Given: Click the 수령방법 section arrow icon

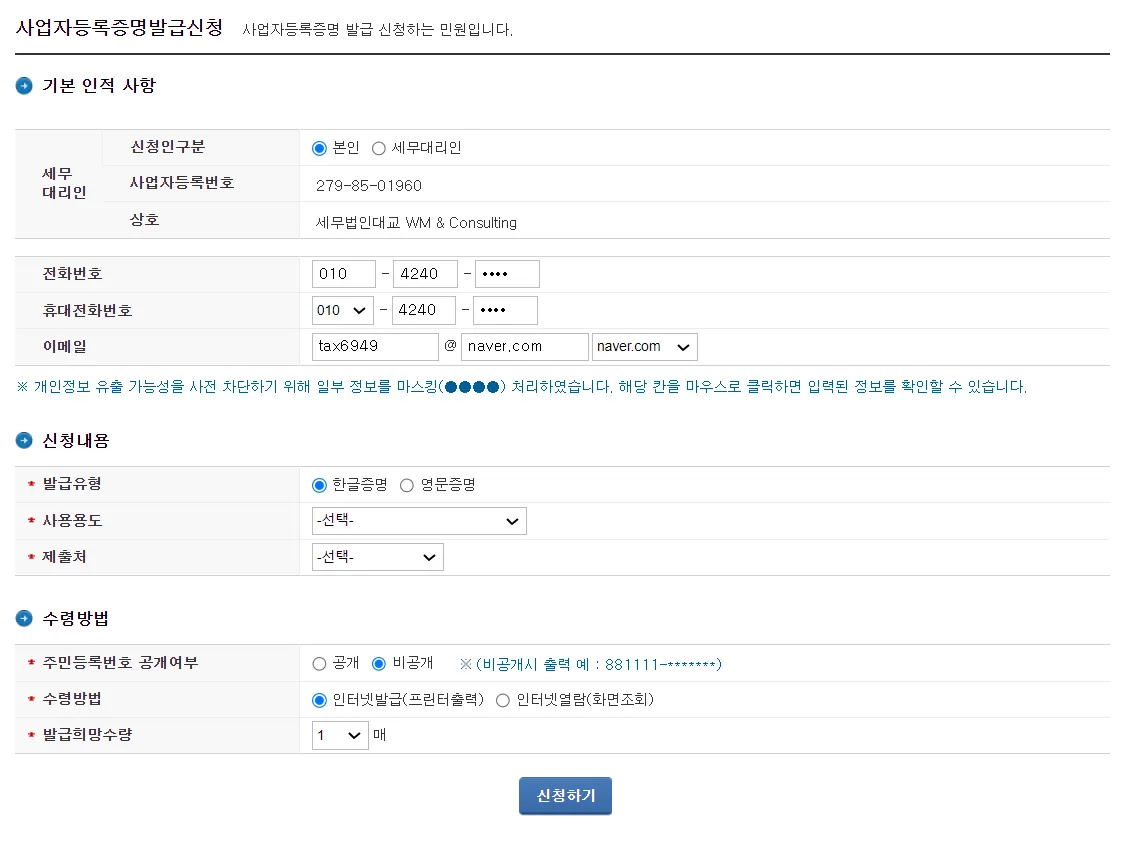Looking at the screenshot, I should coord(24,619).
